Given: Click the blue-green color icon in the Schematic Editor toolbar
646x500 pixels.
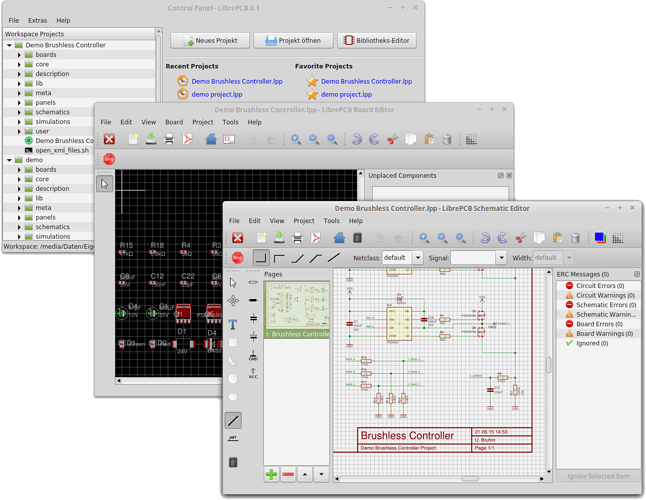Looking at the screenshot, I should (x=599, y=238).
